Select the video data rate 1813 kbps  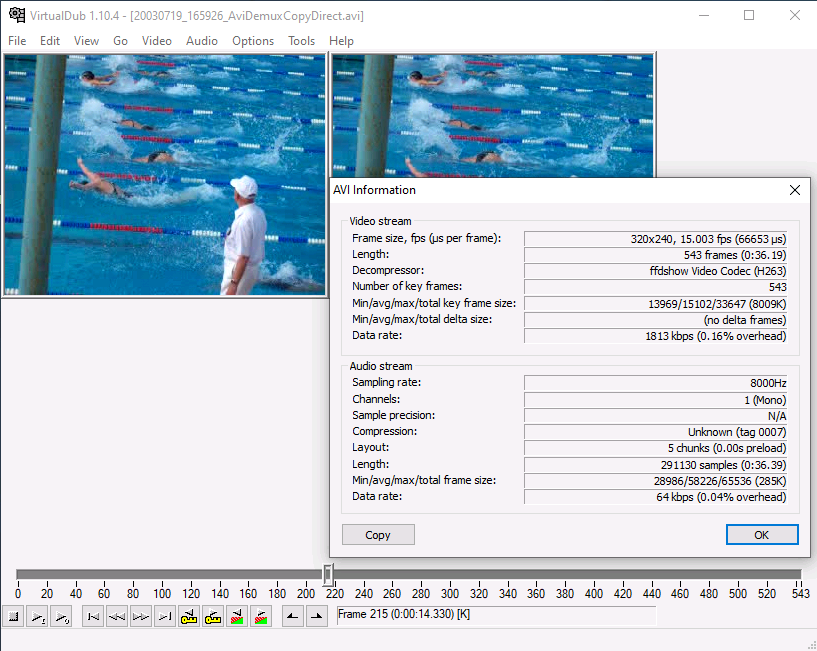coord(655,336)
